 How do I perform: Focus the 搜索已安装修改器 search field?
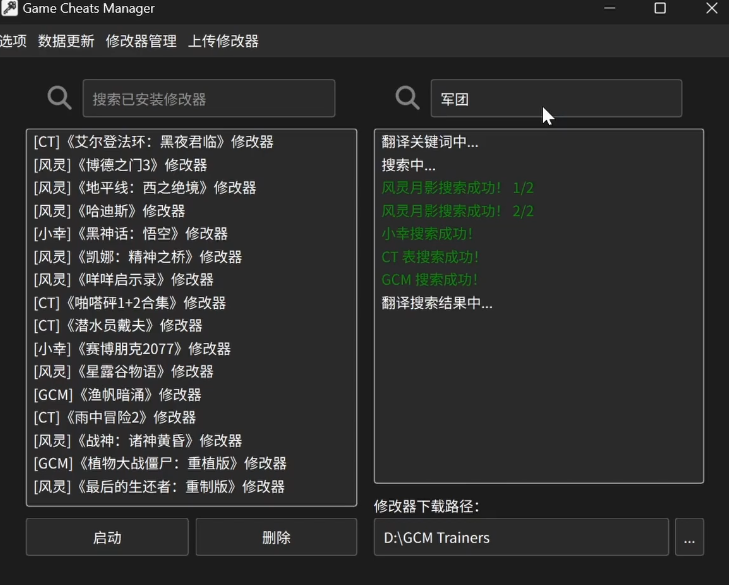coord(209,98)
